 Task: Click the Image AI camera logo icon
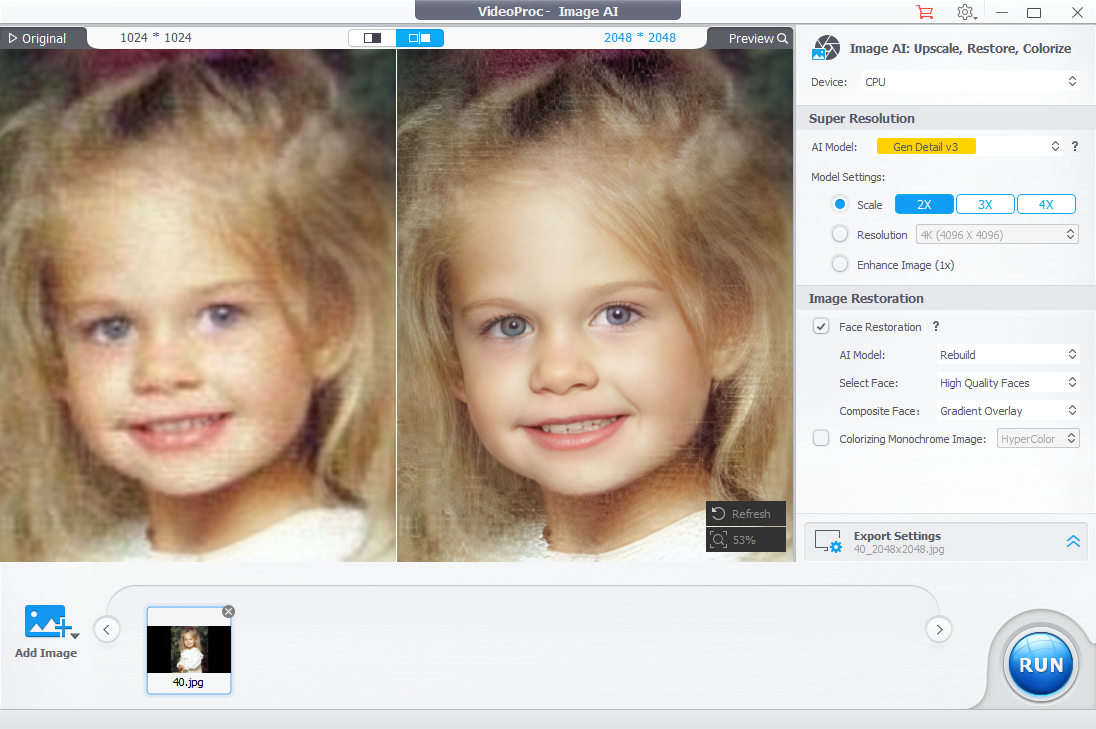click(826, 48)
